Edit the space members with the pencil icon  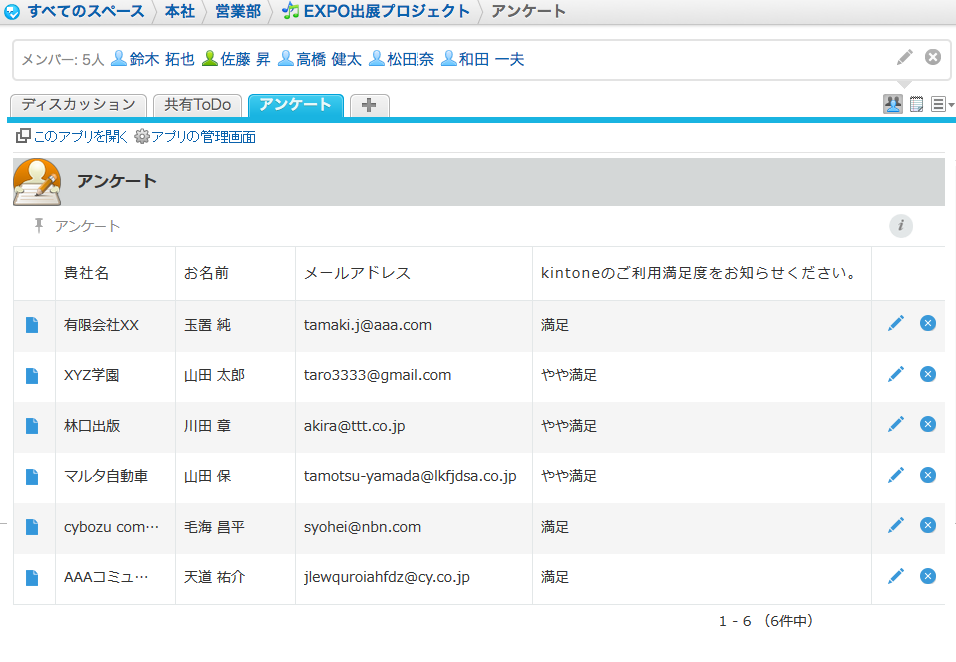point(905,57)
